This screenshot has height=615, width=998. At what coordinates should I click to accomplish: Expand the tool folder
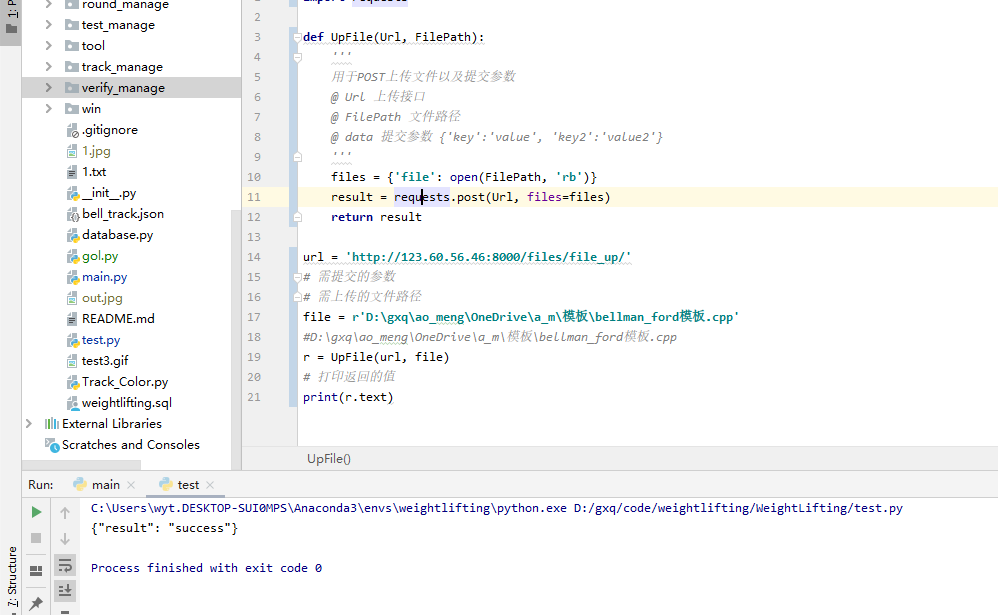(48, 46)
